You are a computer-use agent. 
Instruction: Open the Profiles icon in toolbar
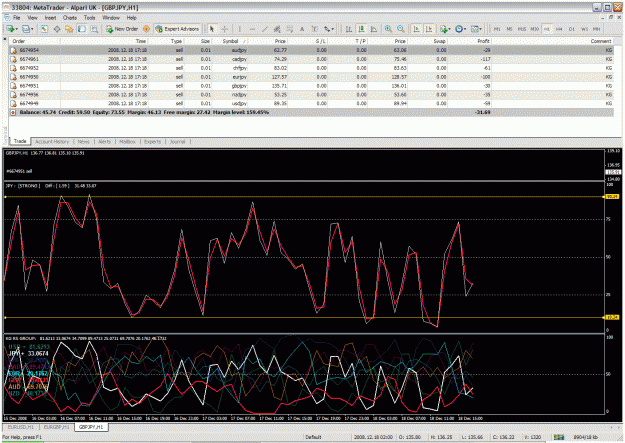(26, 29)
